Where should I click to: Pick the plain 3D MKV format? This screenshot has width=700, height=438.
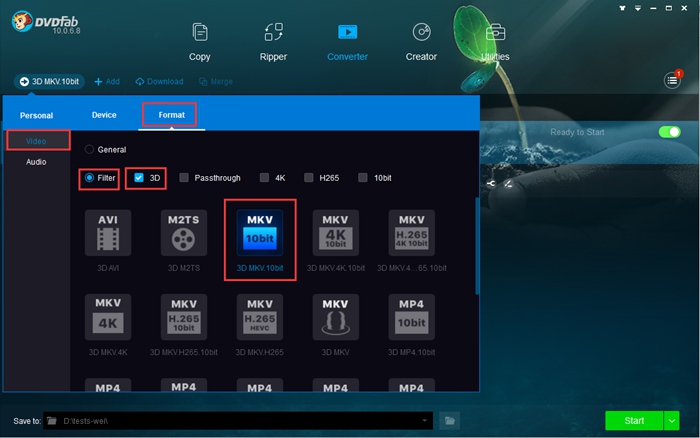336,325
